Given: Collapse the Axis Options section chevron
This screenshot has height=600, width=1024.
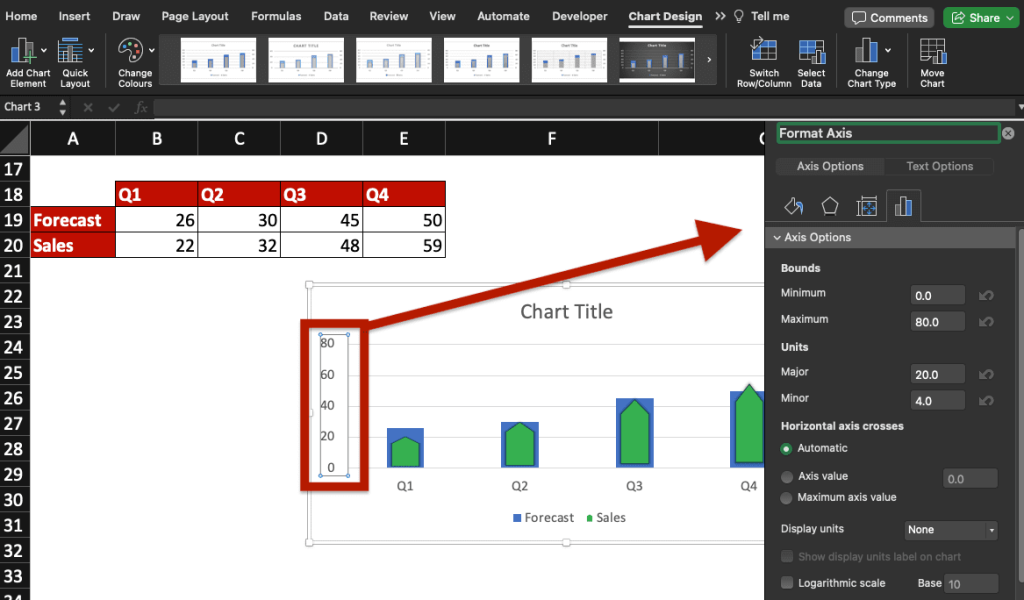Looking at the screenshot, I should (777, 237).
